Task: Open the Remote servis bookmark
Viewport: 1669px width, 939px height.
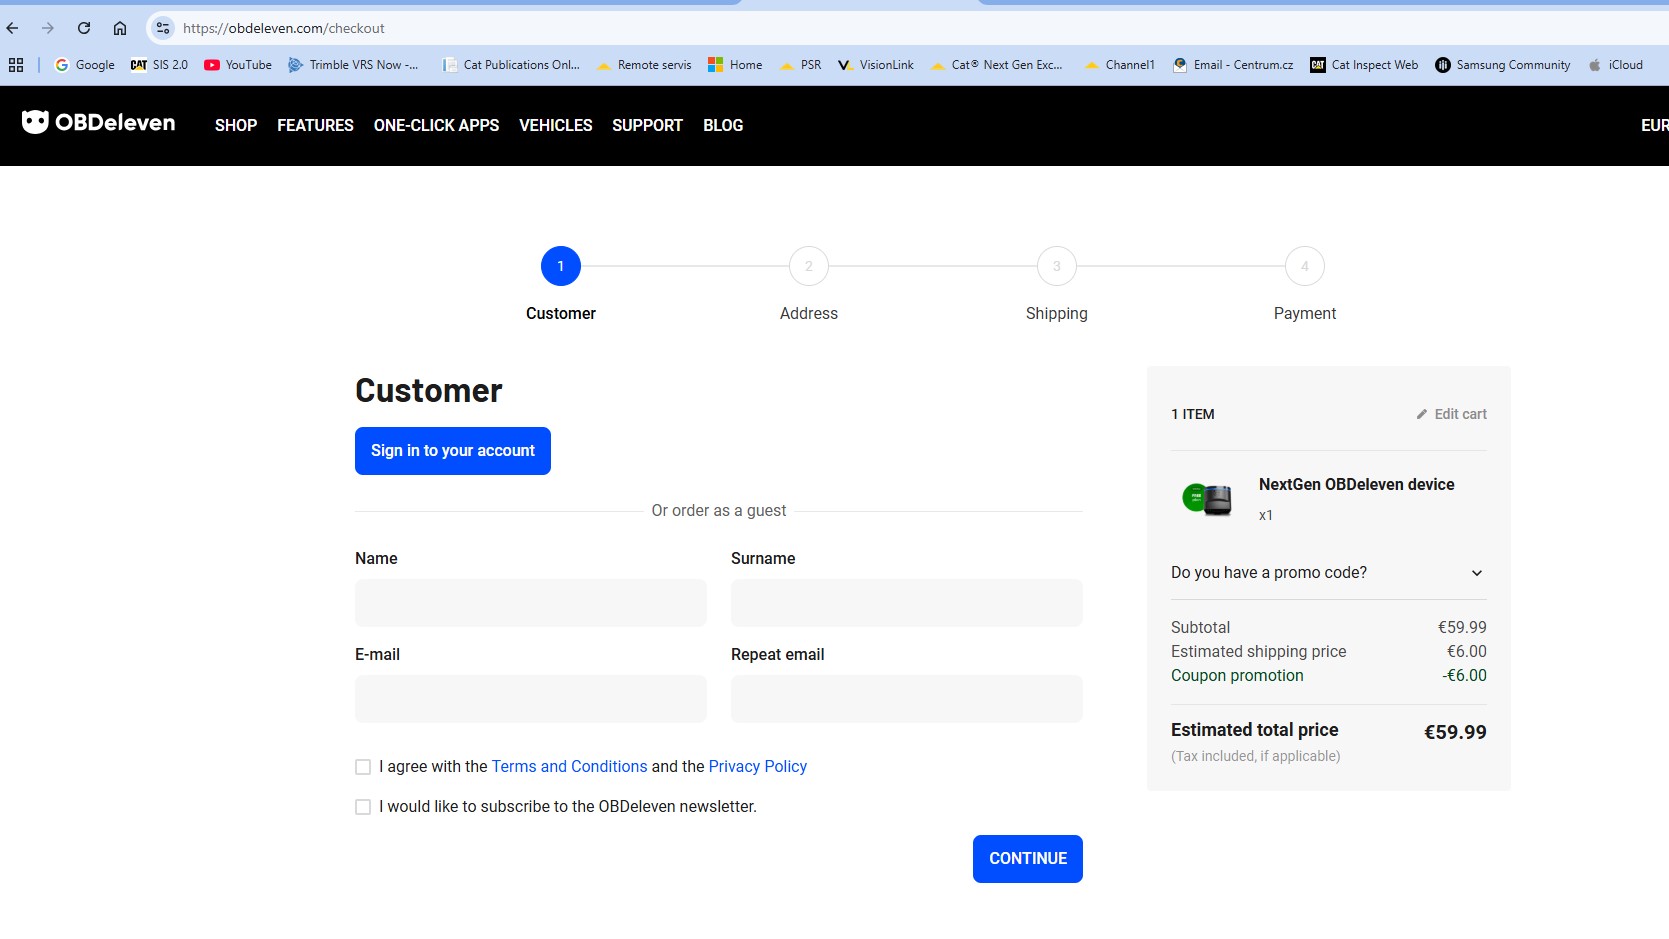Action: [x=644, y=65]
